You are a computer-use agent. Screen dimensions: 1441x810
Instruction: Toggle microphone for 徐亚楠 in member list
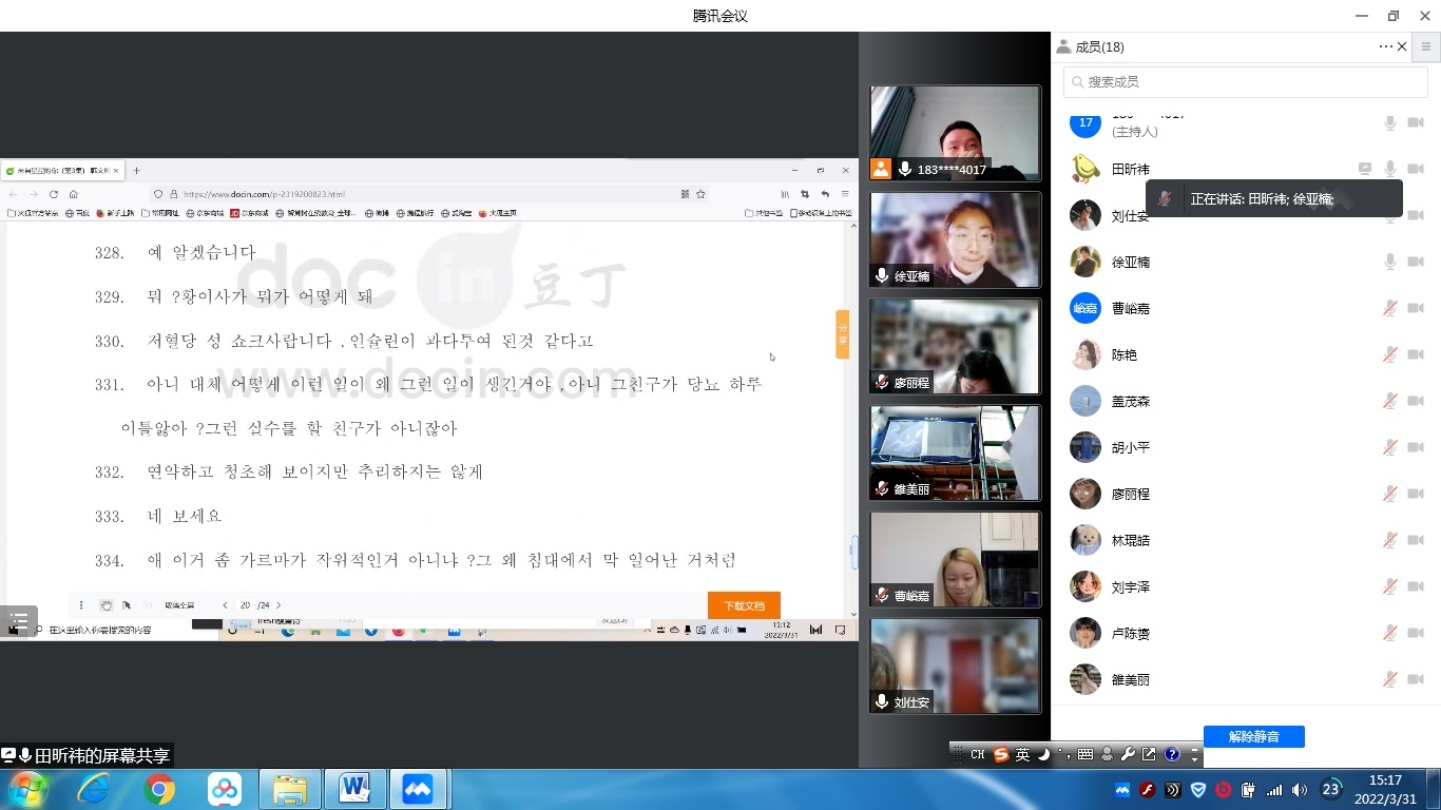click(1390, 262)
